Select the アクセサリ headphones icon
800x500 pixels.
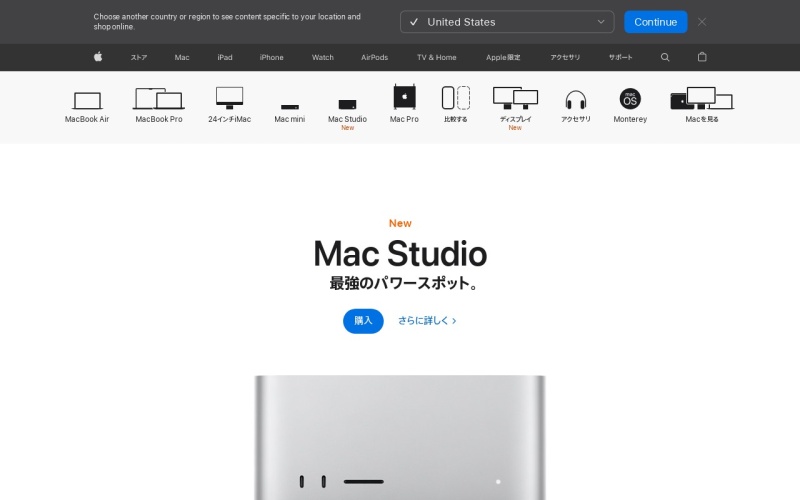575,100
